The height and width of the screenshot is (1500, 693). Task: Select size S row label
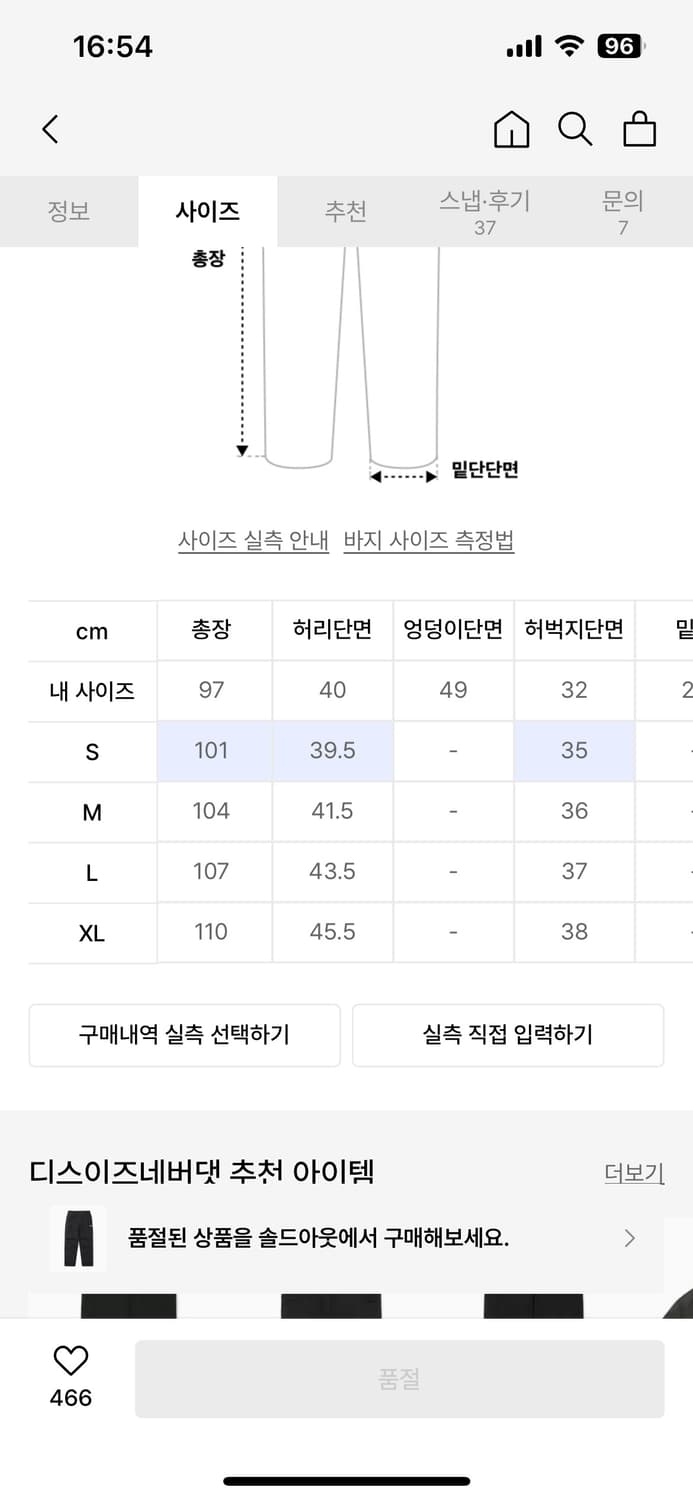pos(92,752)
